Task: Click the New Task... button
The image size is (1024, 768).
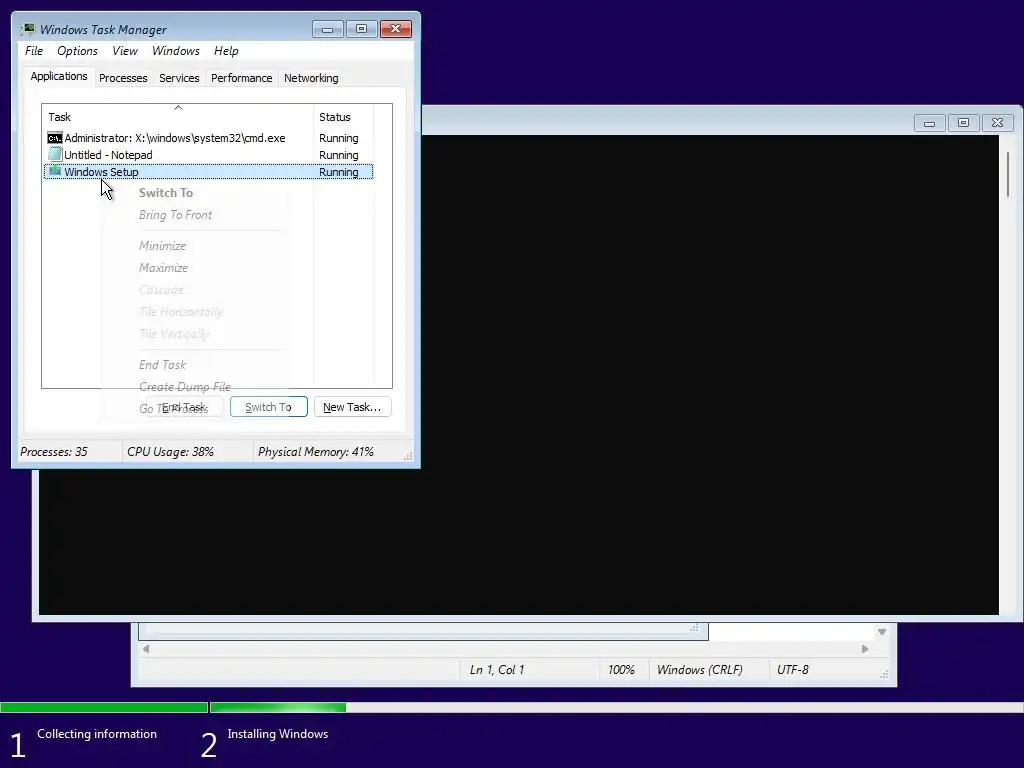Action: click(352, 407)
